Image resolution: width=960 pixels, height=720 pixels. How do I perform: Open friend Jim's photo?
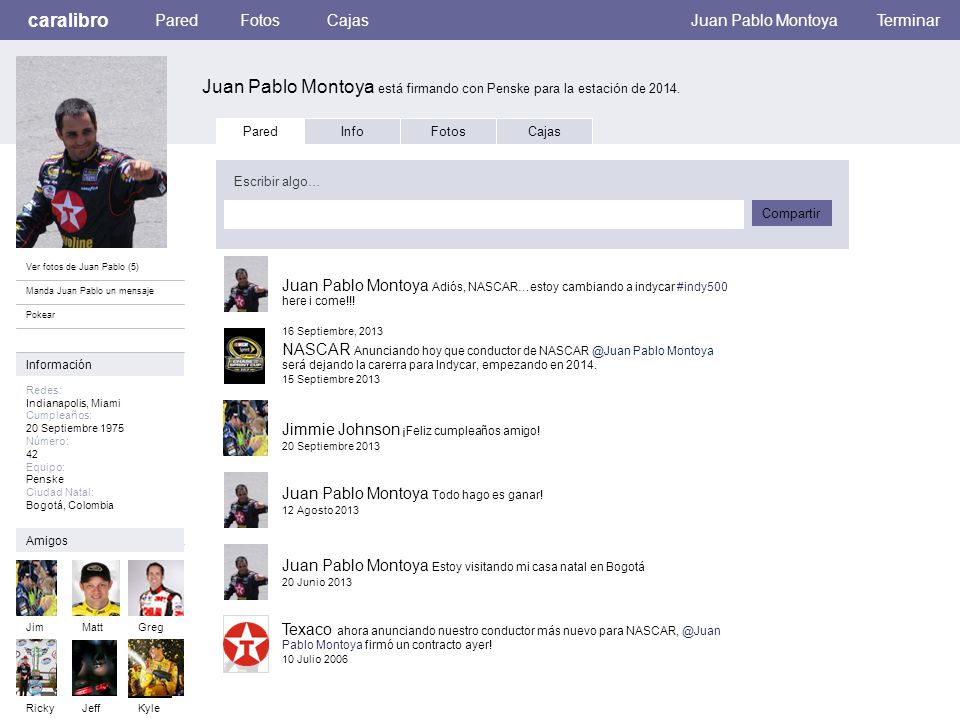(x=36, y=588)
